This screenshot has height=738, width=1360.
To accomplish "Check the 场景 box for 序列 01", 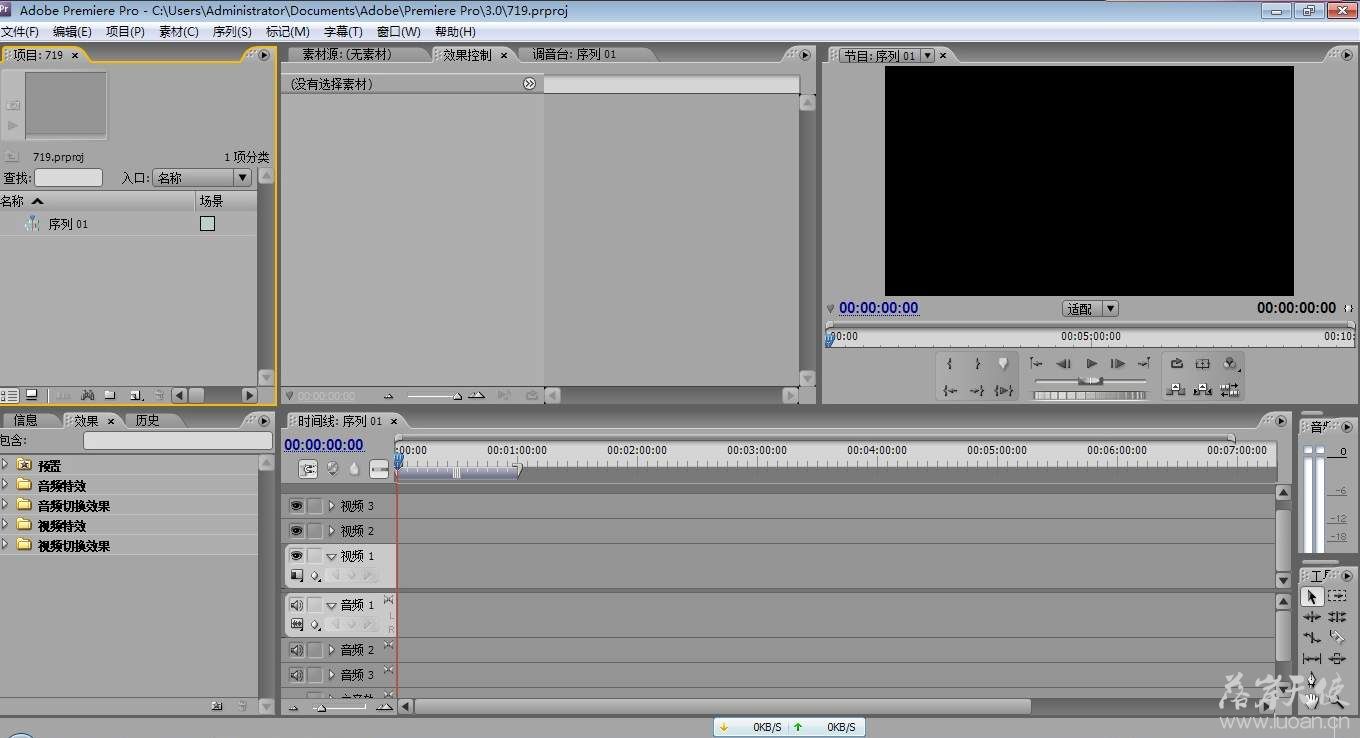I will coord(207,224).
